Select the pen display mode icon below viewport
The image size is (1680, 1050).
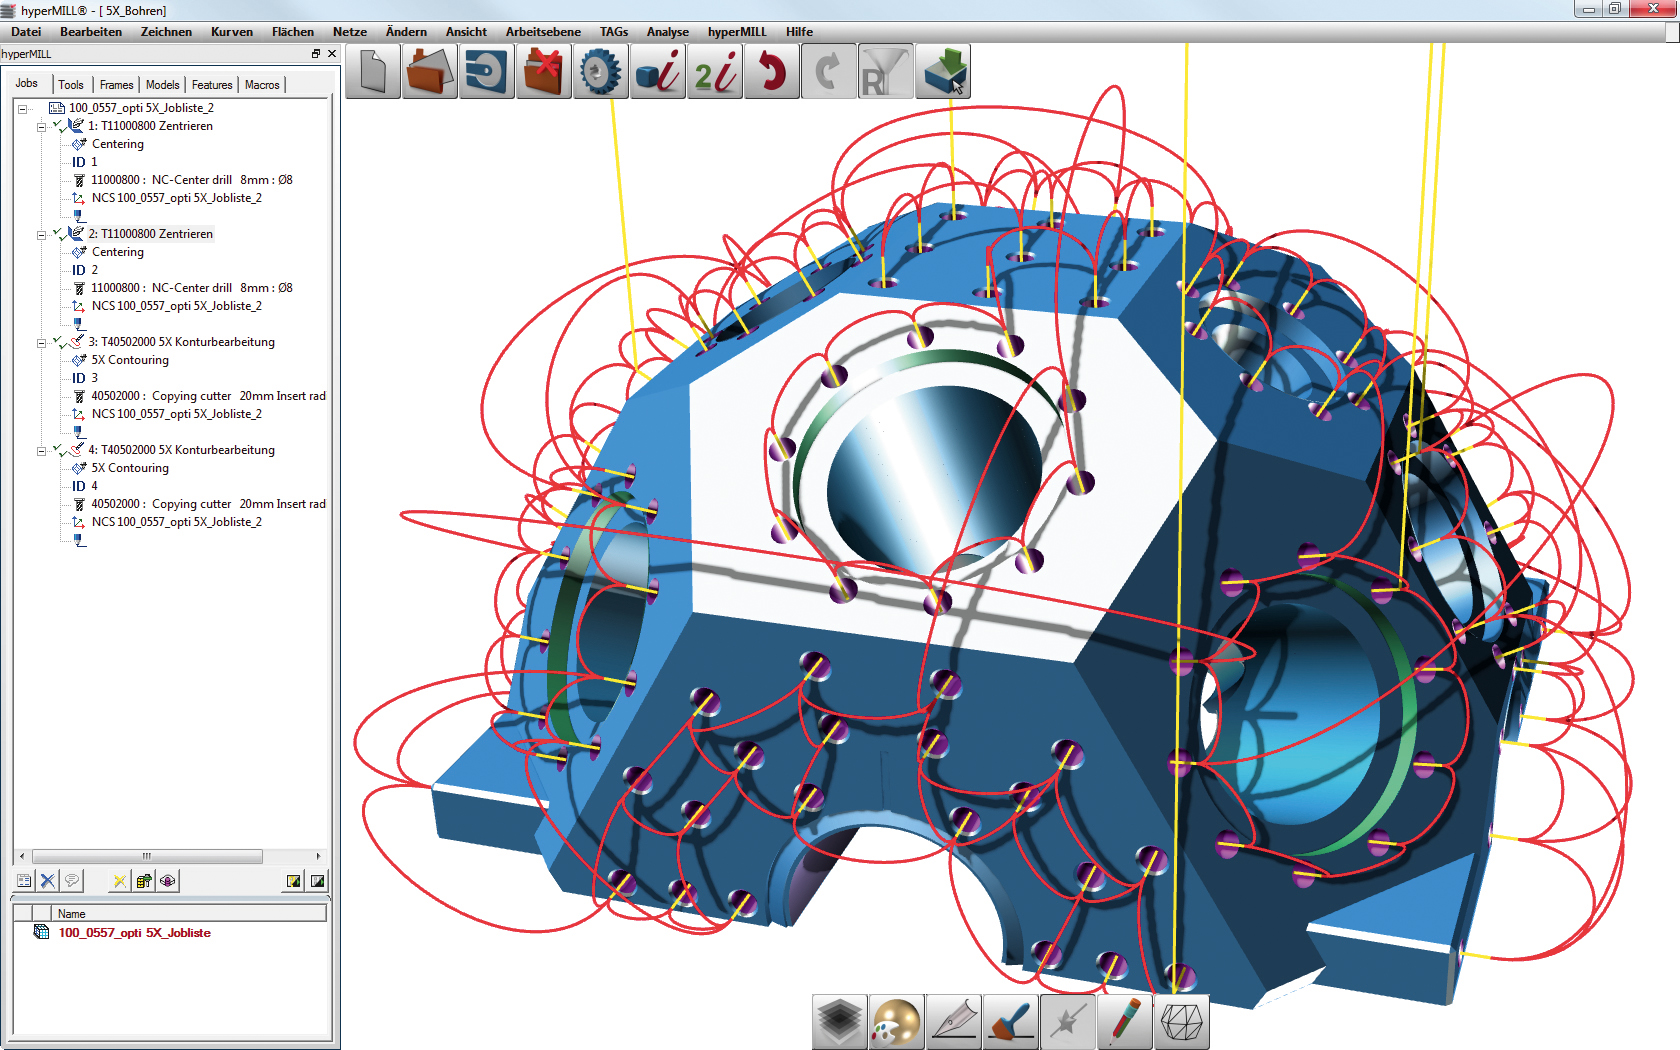(953, 1022)
